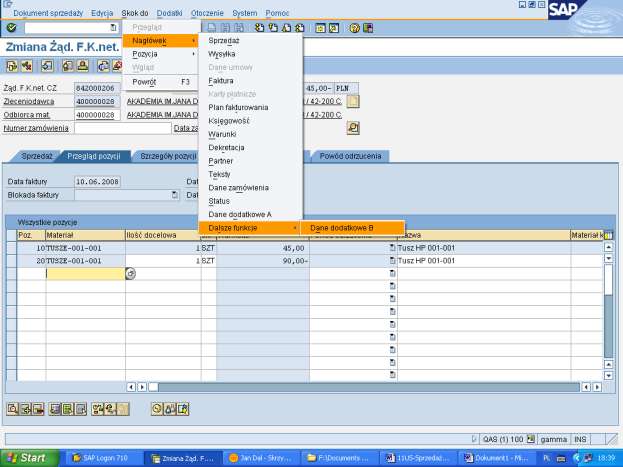Expand the Pozycja submenu
623x467 pixels.
click(161, 54)
